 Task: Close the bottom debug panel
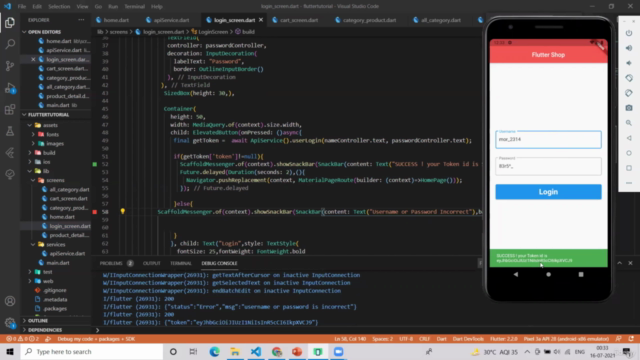point(630,263)
